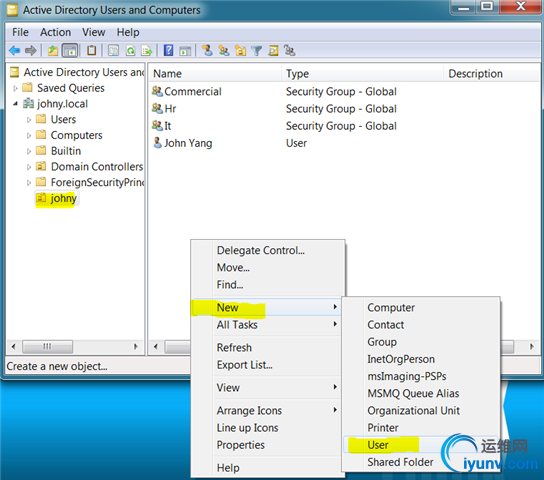
Task: Open the View submenu in context menu
Action: coord(267,387)
